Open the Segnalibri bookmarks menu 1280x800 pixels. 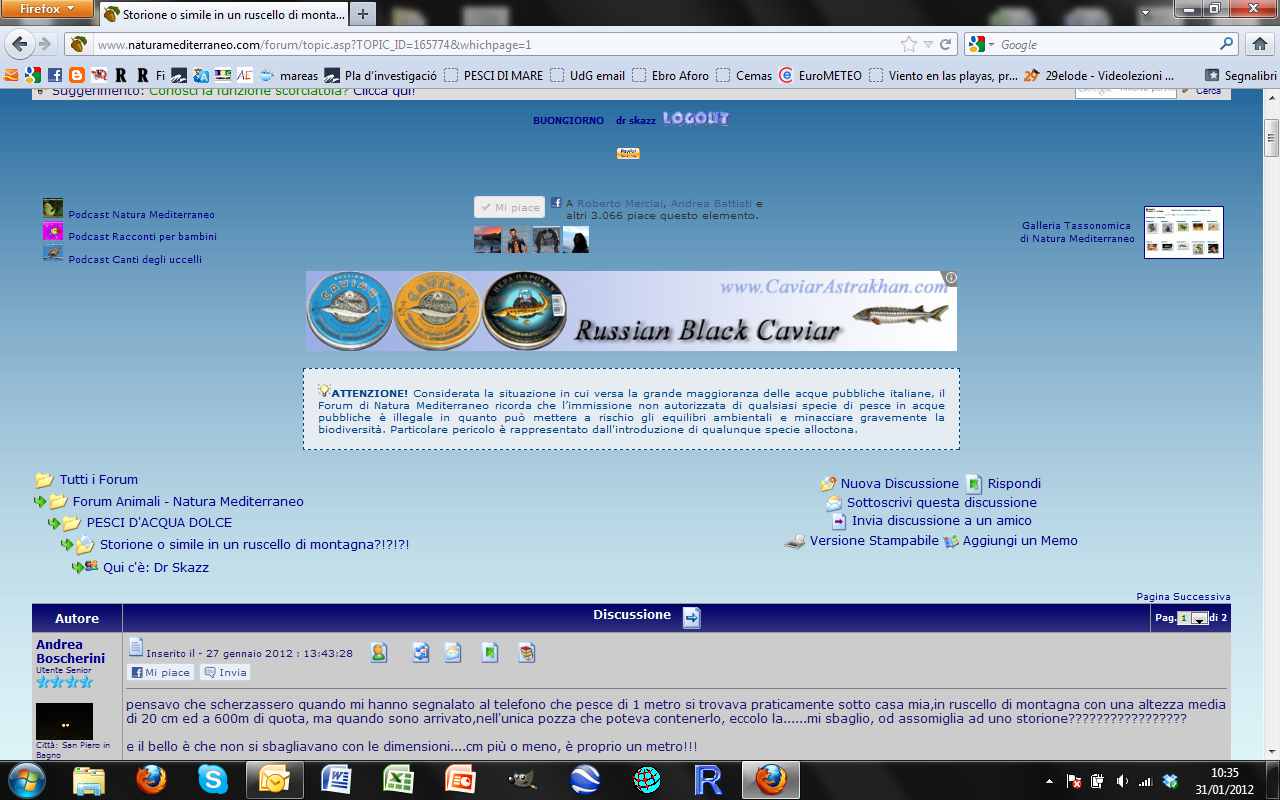click(x=1241, y=75)
